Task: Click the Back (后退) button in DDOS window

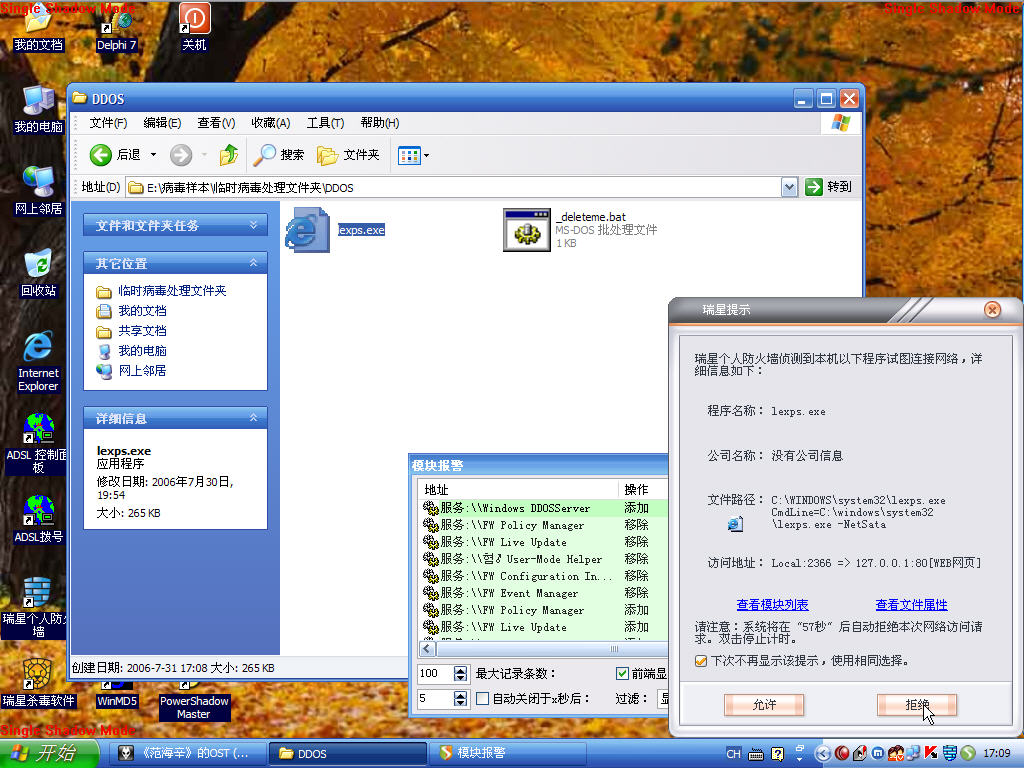Action: tap(115, 155)
